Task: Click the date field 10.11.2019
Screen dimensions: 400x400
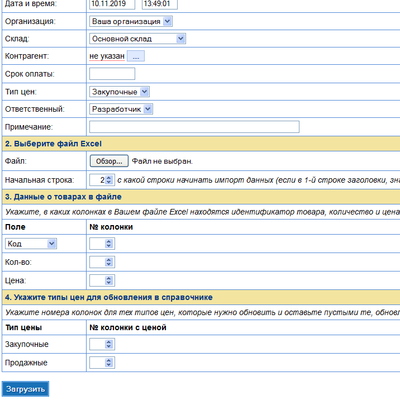Action: 112,4
